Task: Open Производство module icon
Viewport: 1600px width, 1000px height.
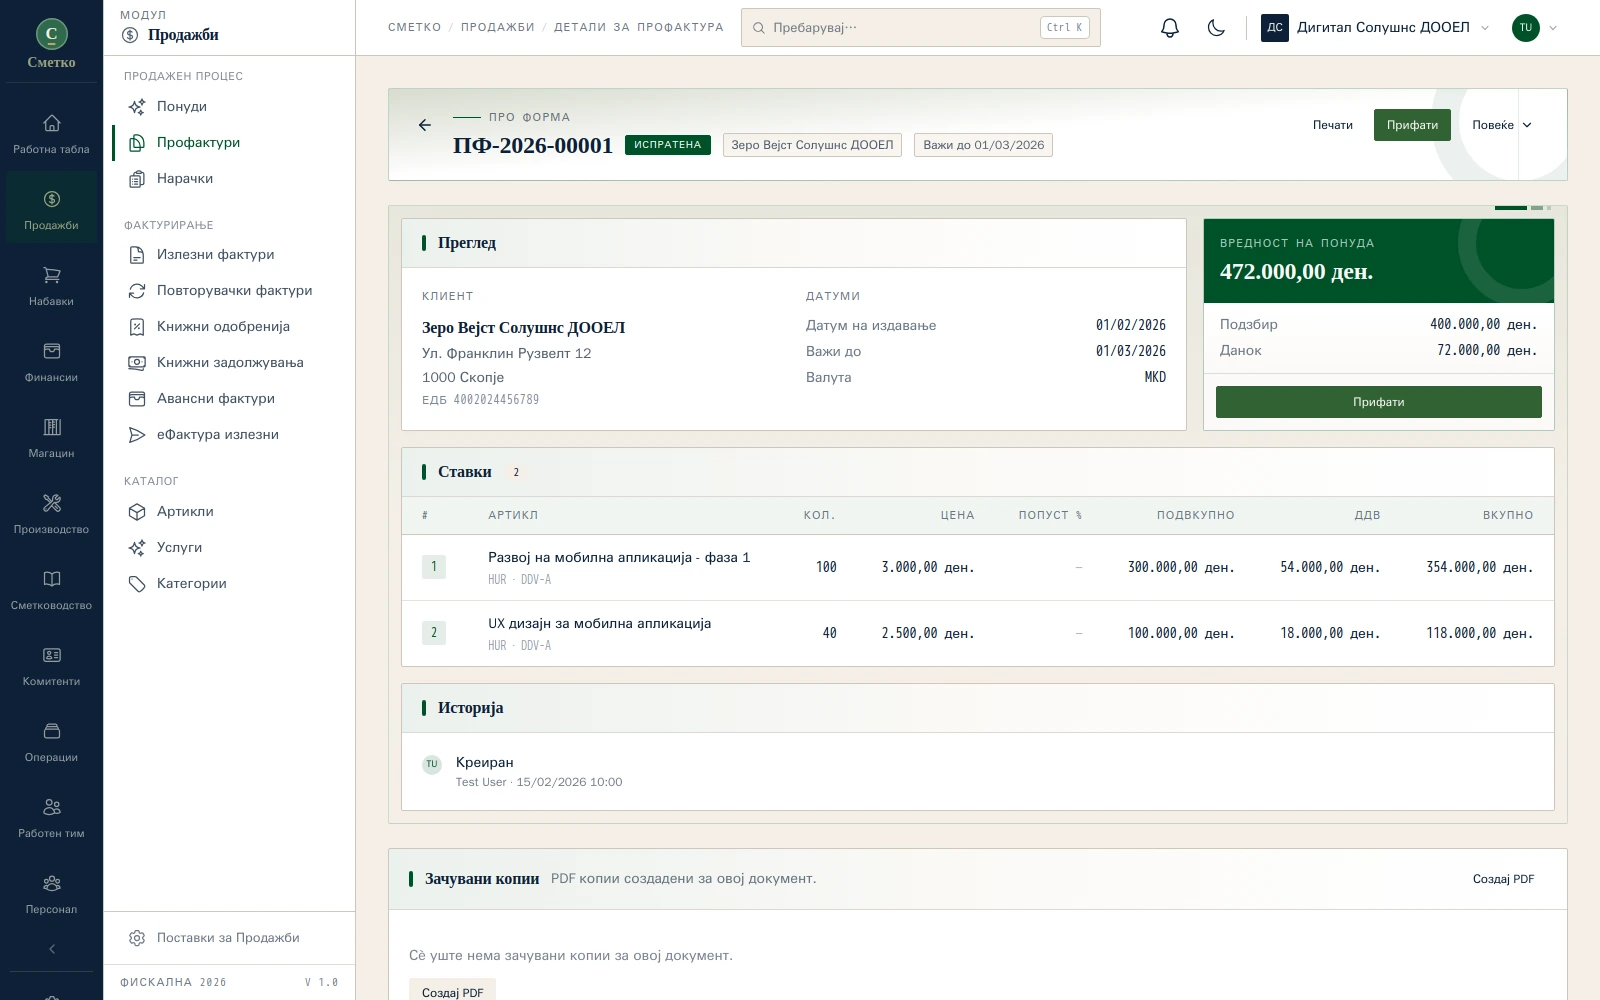Action: pyautogui.click(x=51, y=515)
